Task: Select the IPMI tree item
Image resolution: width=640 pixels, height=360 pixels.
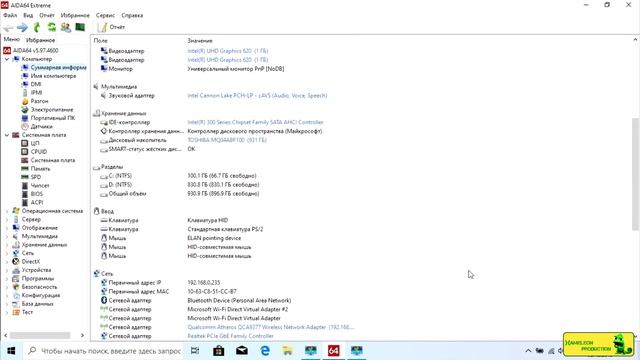Action: point(36,93)
